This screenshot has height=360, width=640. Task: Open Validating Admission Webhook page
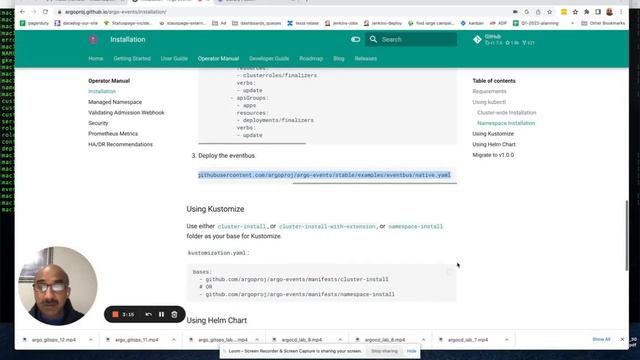126,113
